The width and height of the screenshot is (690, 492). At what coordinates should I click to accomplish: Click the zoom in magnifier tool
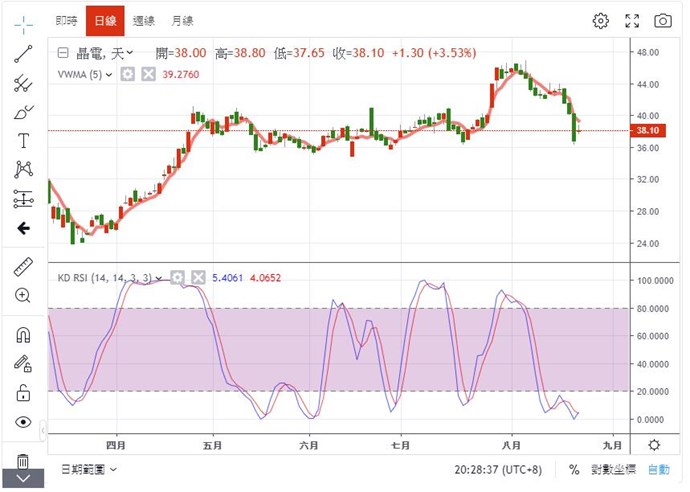pyautogui.click(x=24, y=295)
